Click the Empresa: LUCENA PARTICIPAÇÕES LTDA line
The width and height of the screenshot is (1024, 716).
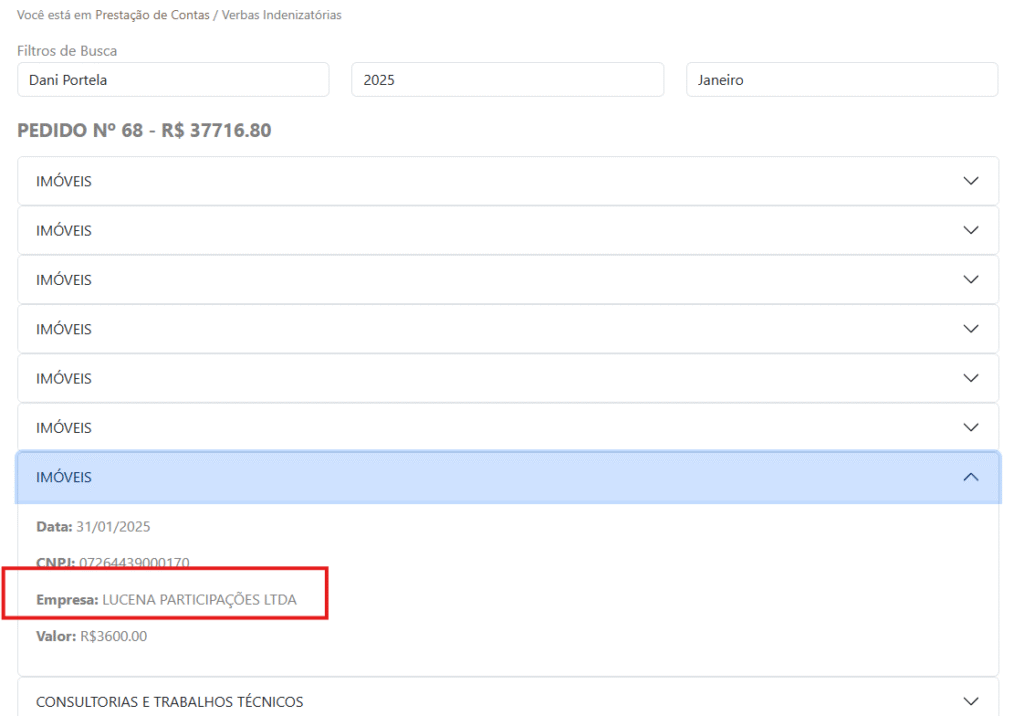pos(167,600)
